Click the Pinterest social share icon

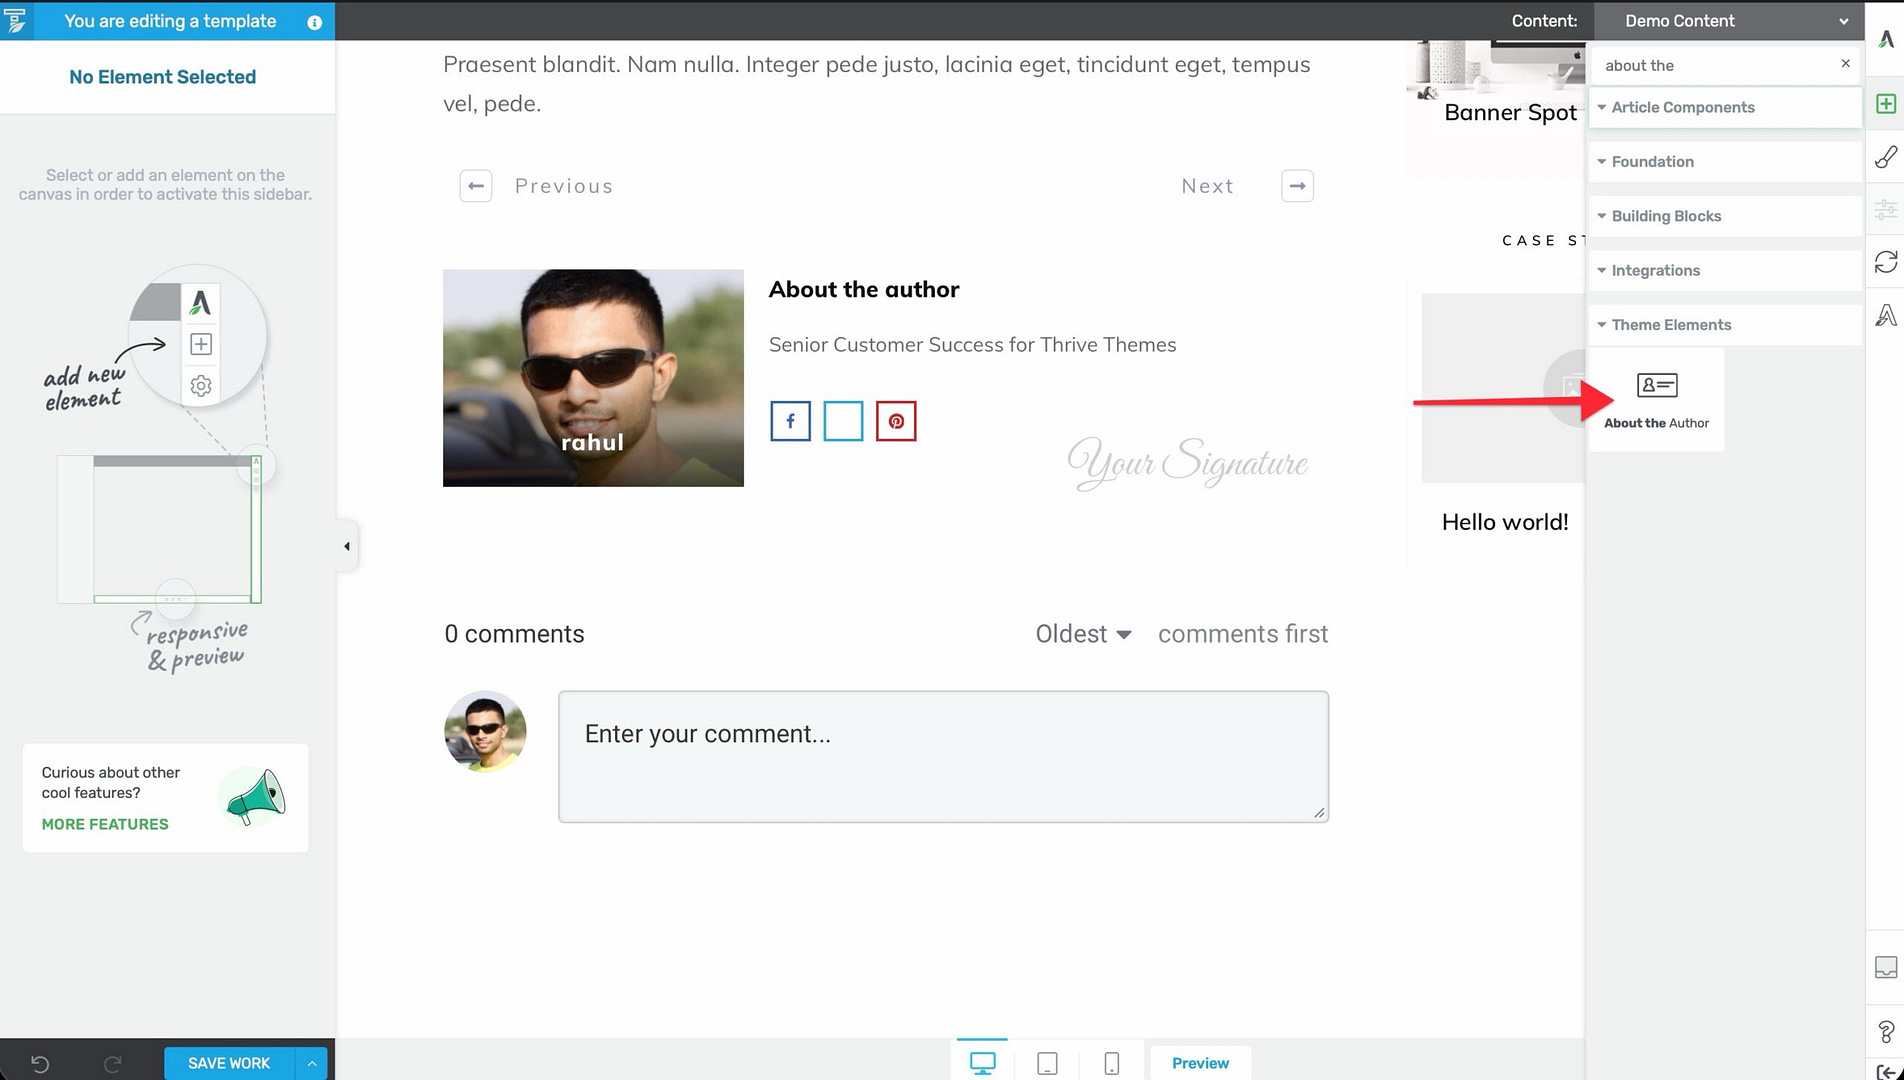[896, 421]
